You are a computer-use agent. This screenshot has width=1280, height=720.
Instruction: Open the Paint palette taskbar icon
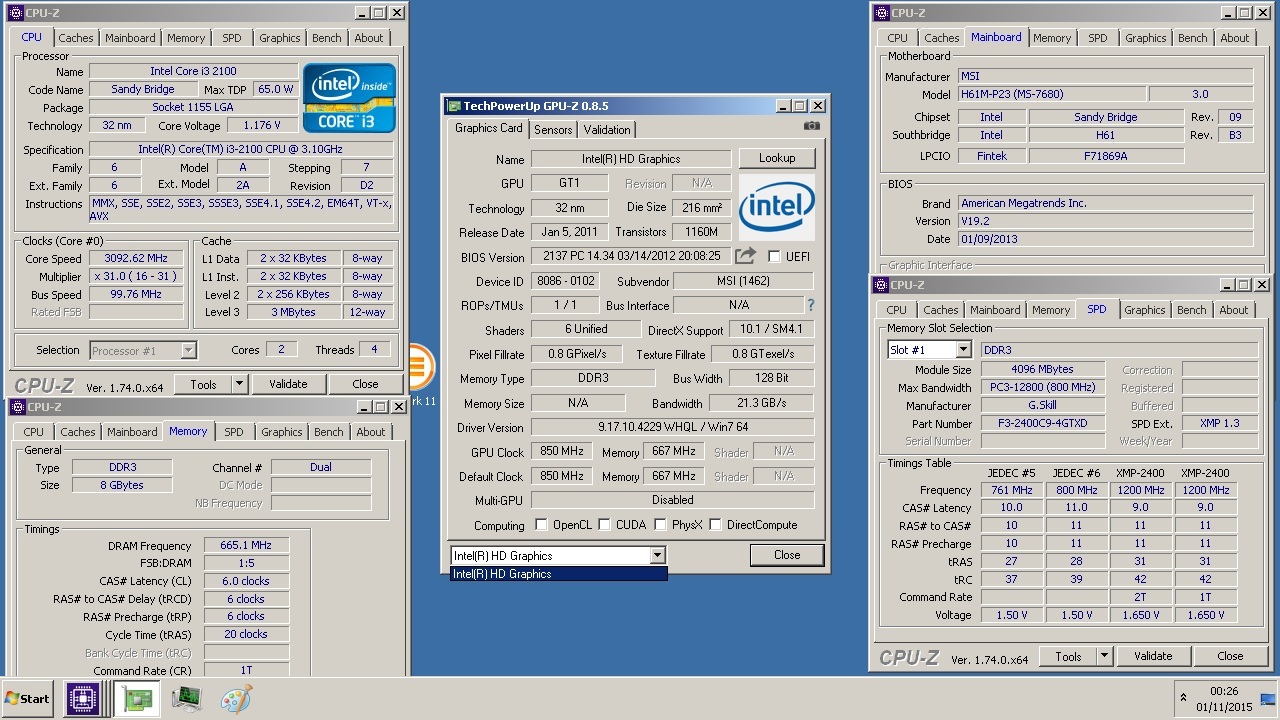click(236, 699)
